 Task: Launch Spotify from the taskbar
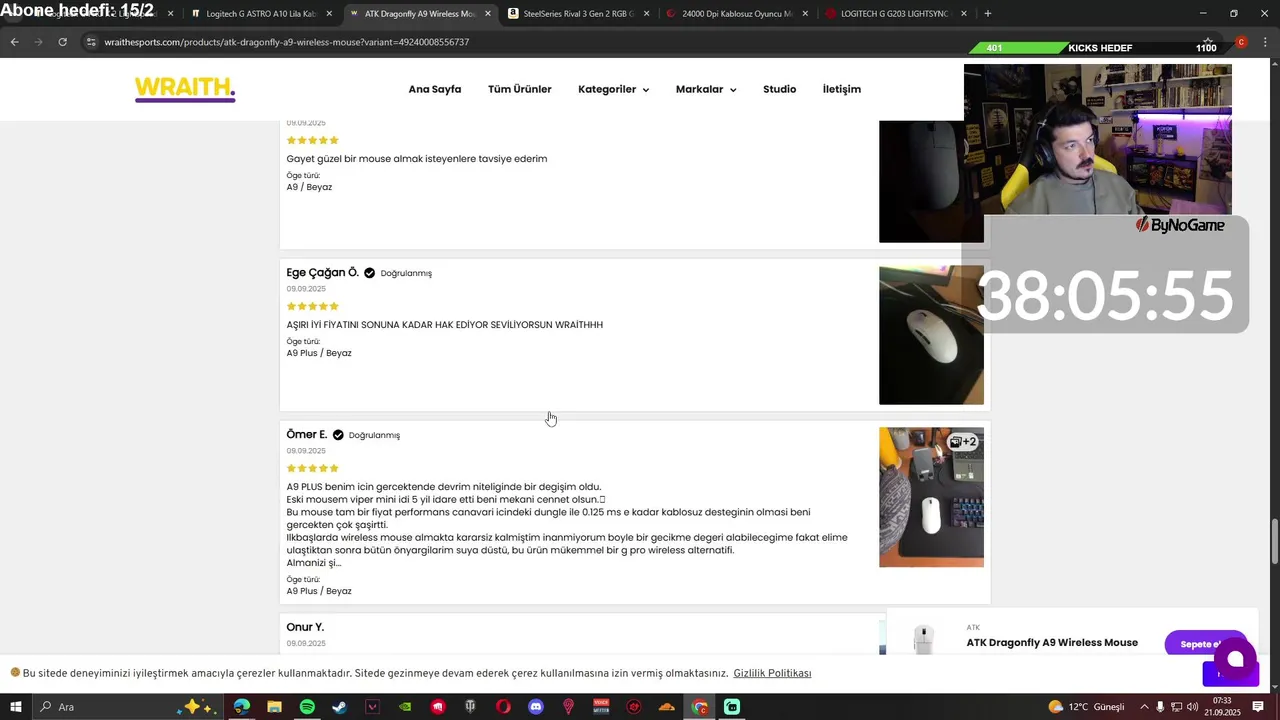pos(307,707)
